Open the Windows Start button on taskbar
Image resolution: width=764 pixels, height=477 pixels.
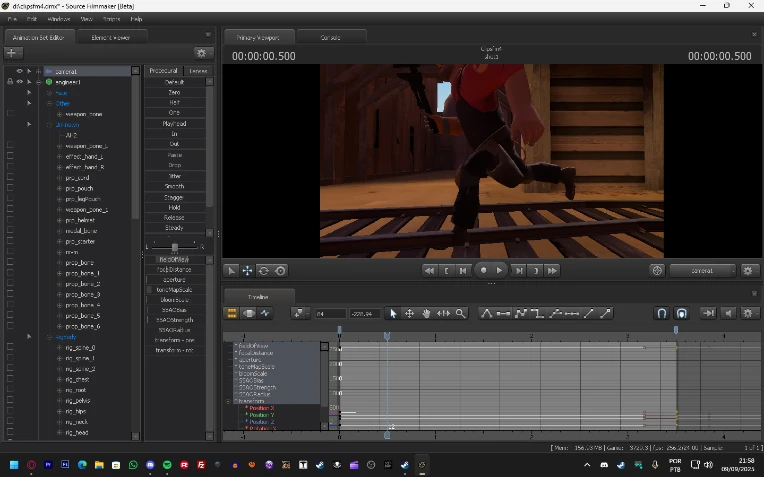[x=14, y=465]
